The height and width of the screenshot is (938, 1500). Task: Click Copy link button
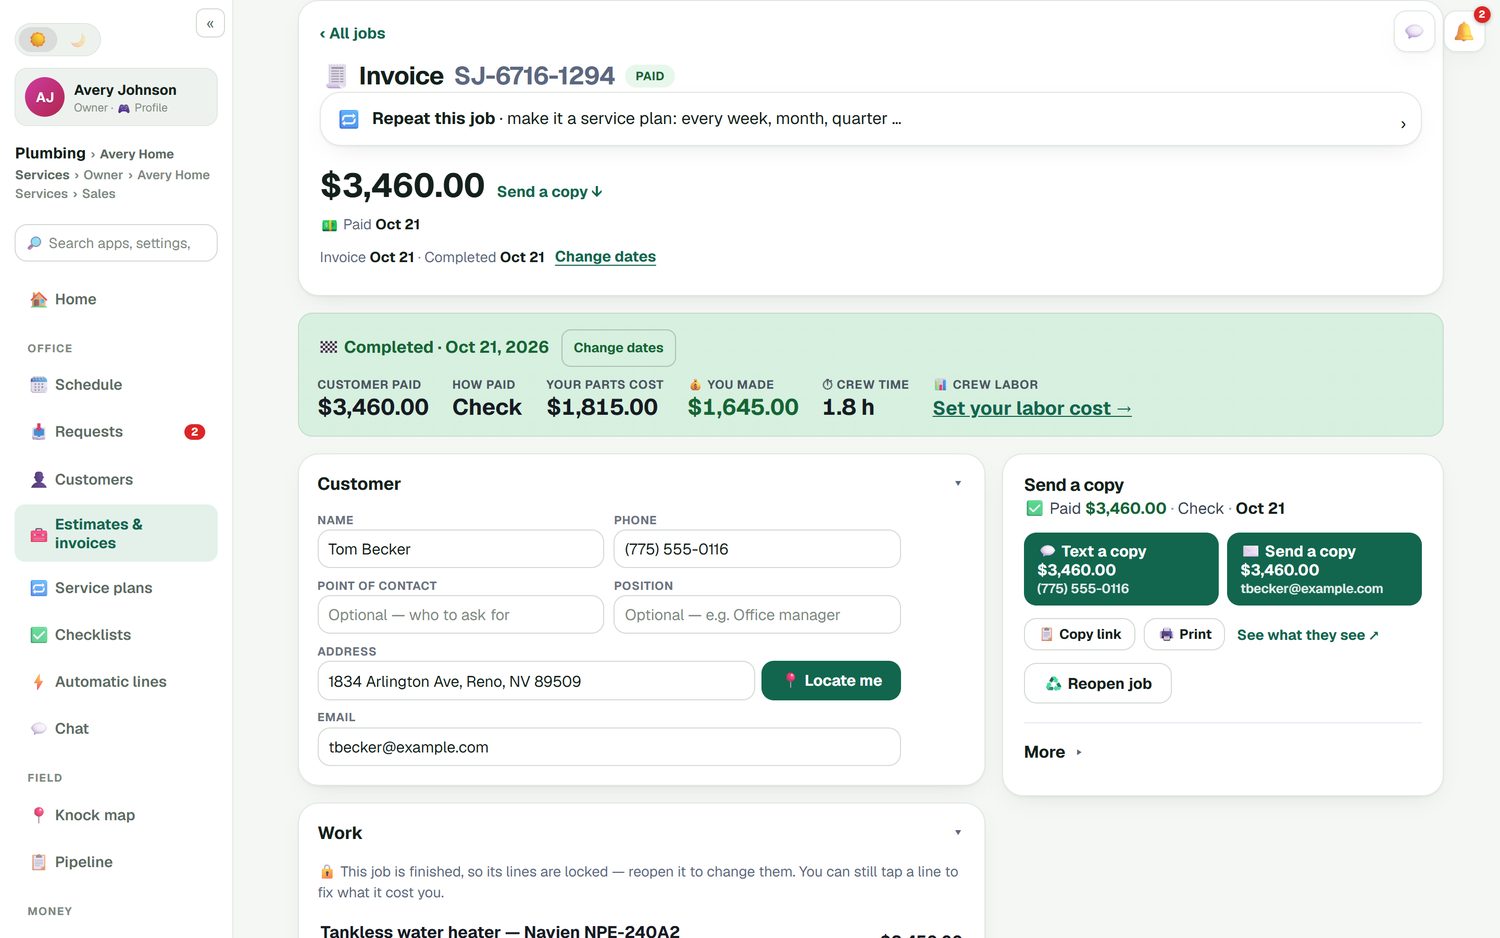tap(1080, 634)
